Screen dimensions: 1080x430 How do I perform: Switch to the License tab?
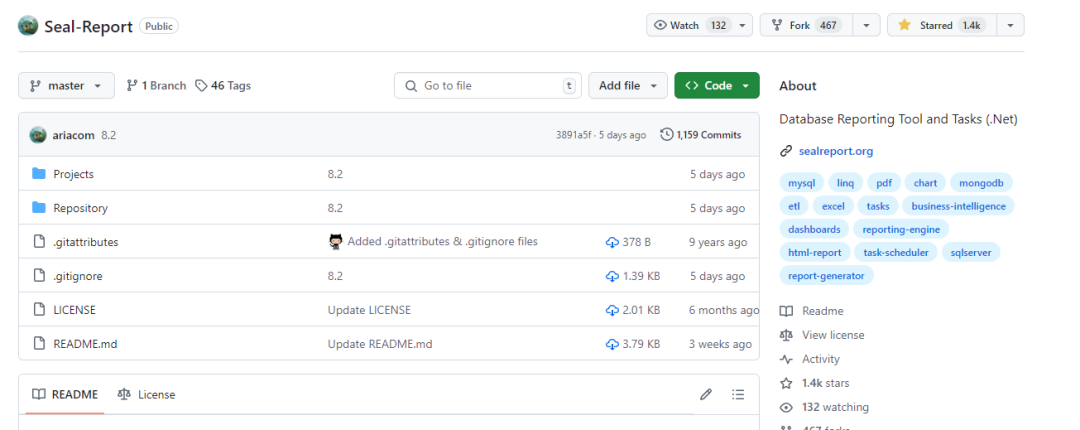[x=147, y=394]
